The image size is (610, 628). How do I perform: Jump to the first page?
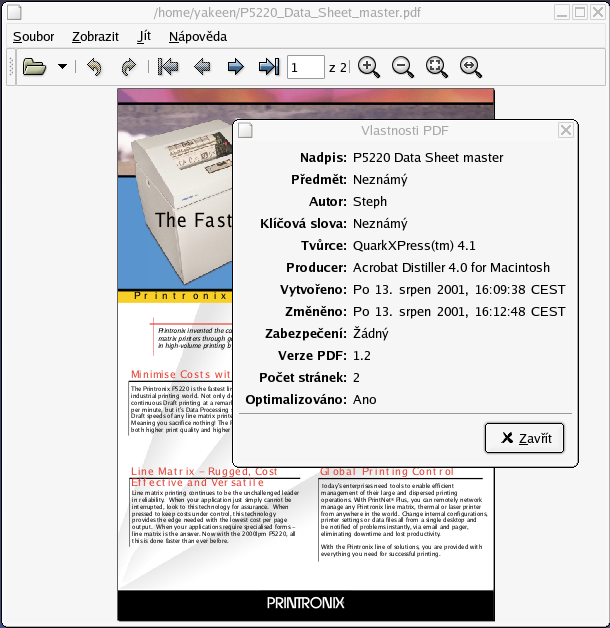point(168,66)
